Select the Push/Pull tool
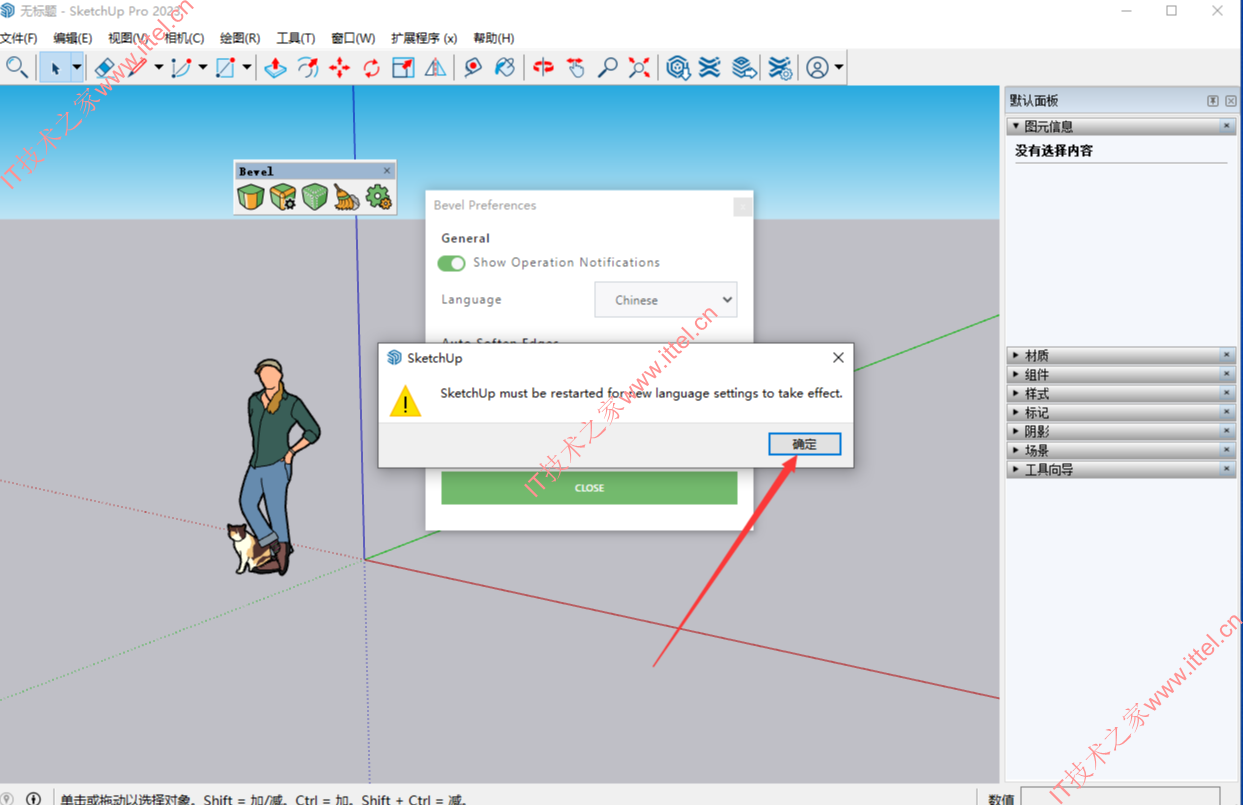 [x=275, y=67]
